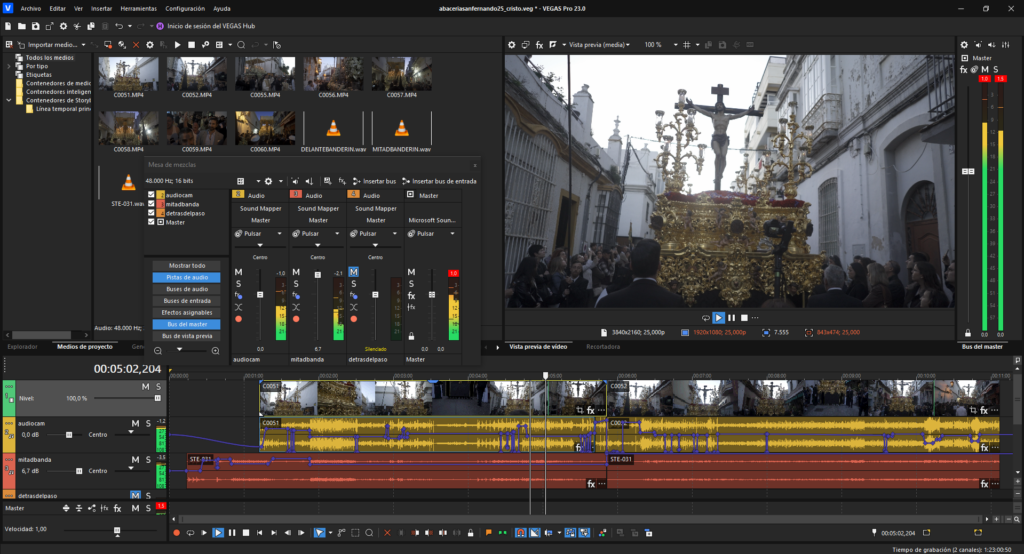Start media preview in Project Media toolbar
Screen dimensions: 1024x554
tap(177, 45)
